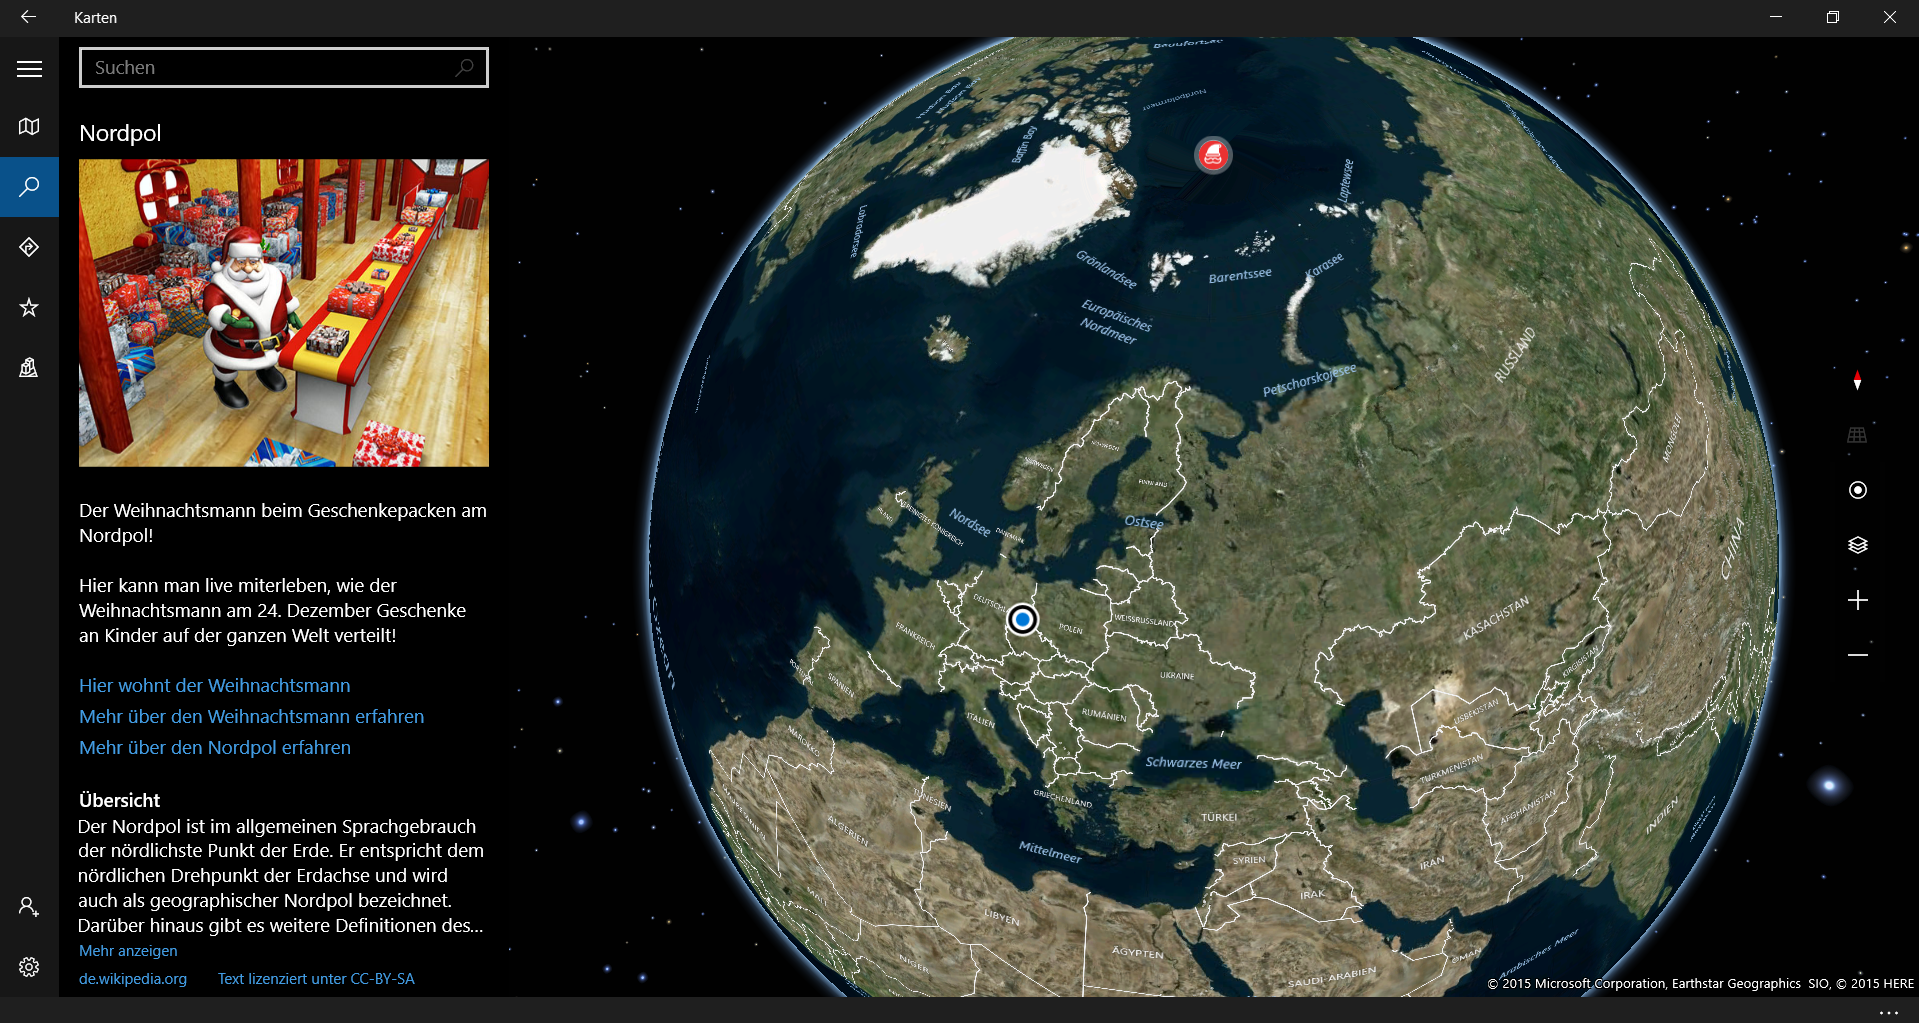Click the Santa pin on the globe
Image resolution: width=1919 pixels, height=1023 pixels.
(x=1213, y=155)
